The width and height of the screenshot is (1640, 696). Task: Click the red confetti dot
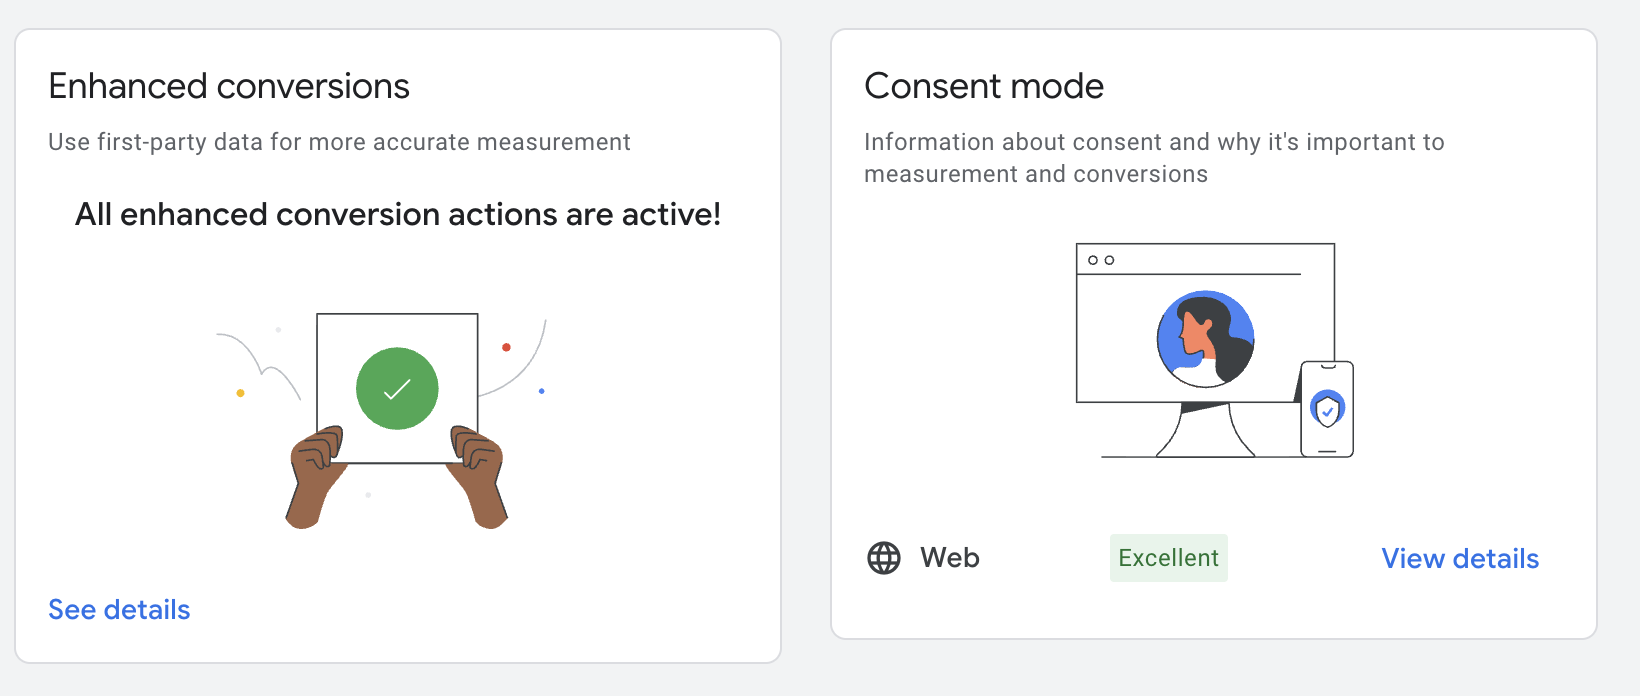[x=507, y=348]
